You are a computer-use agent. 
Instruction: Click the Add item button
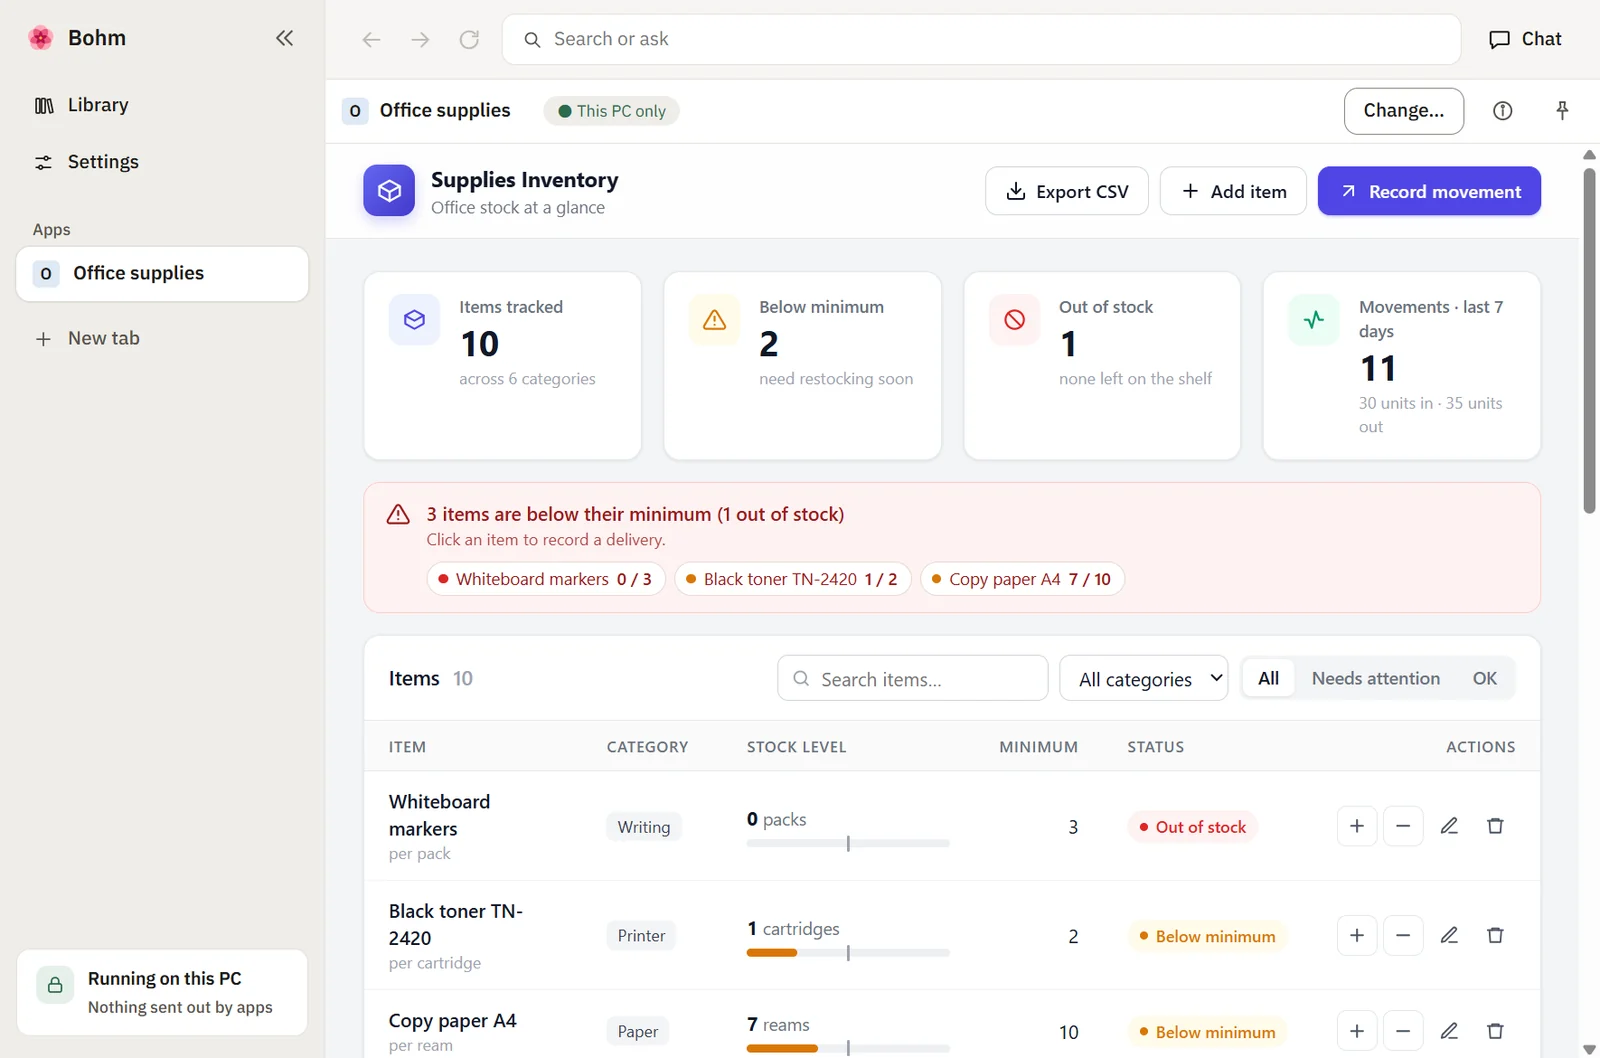pos(1233,191)
